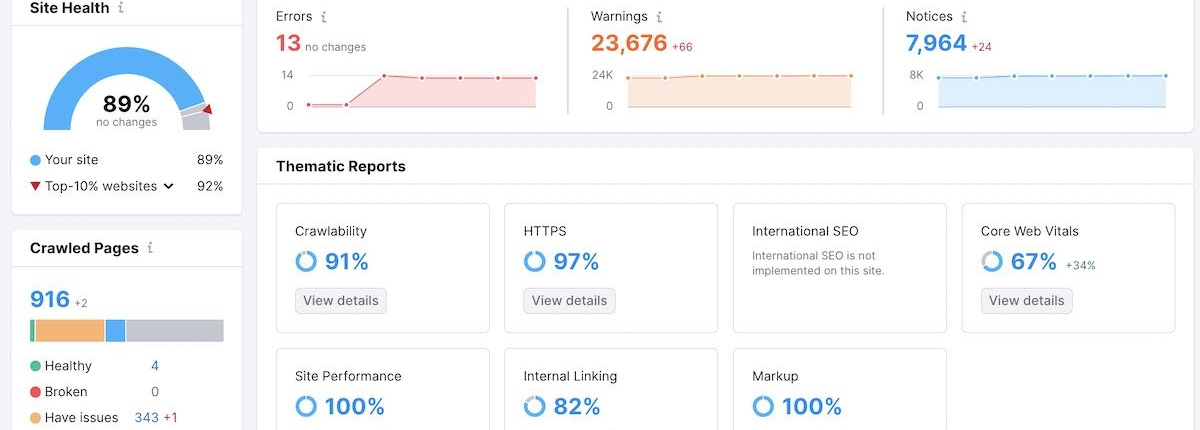The image size is (1200, 430).
Task: Open View details for Crawlability
Action: point(340,300)
